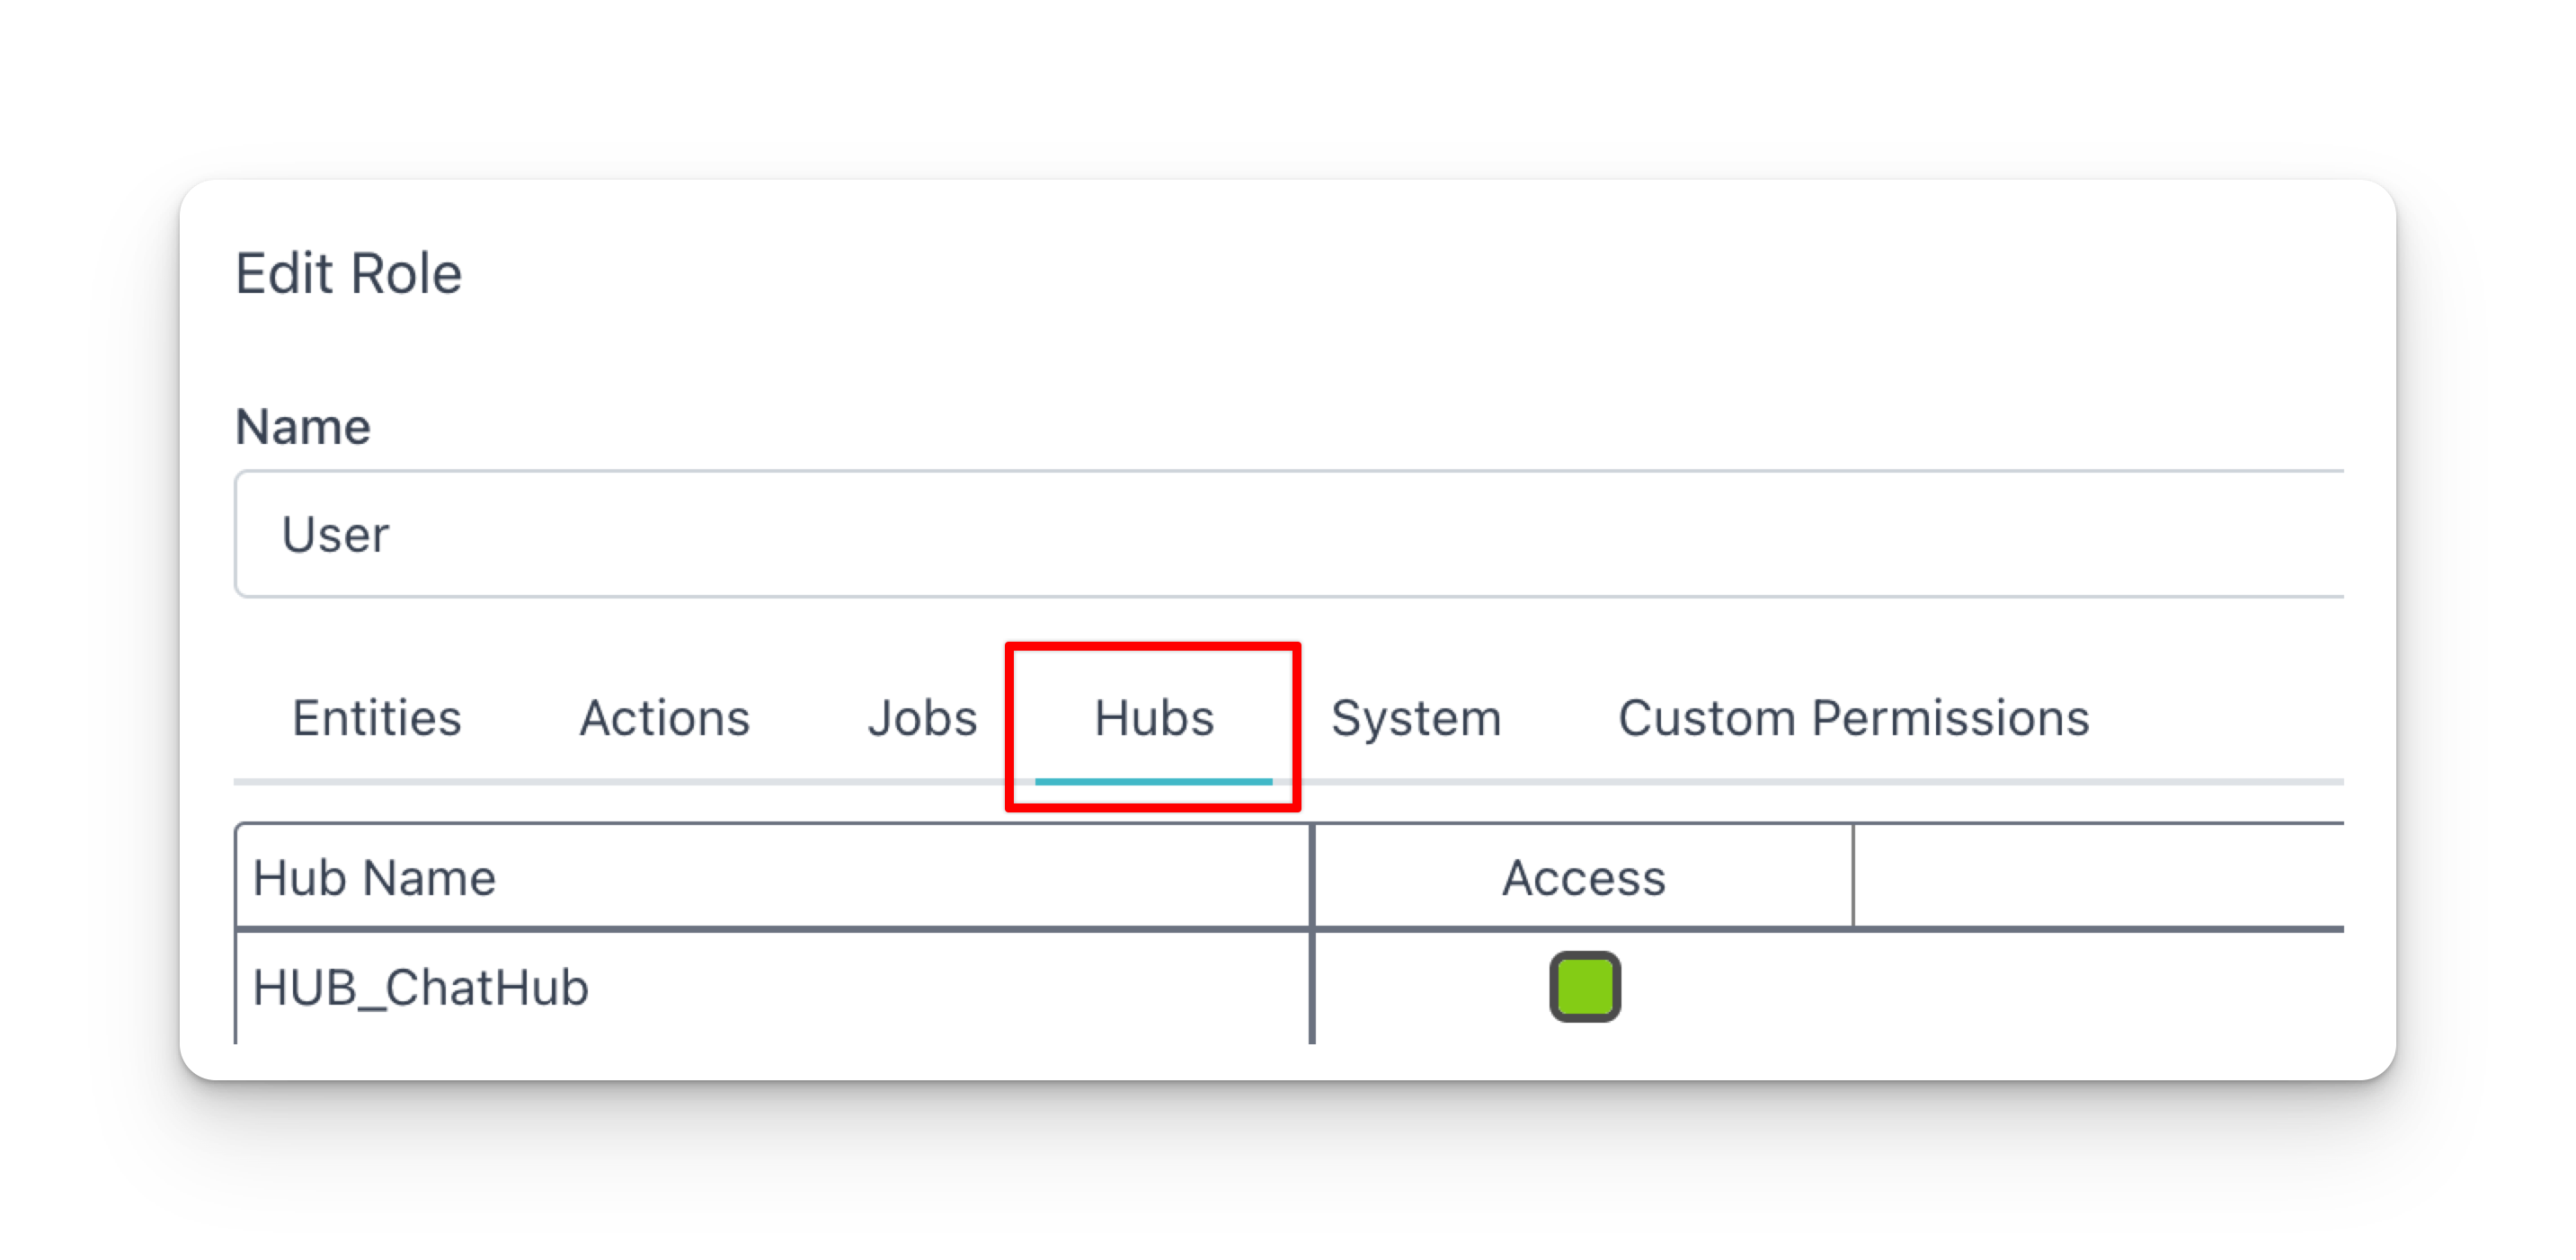The width and height of the screenshot is (2576, 1260).
Task: Click the Access column header
Action: click(x=1584, y=878)
